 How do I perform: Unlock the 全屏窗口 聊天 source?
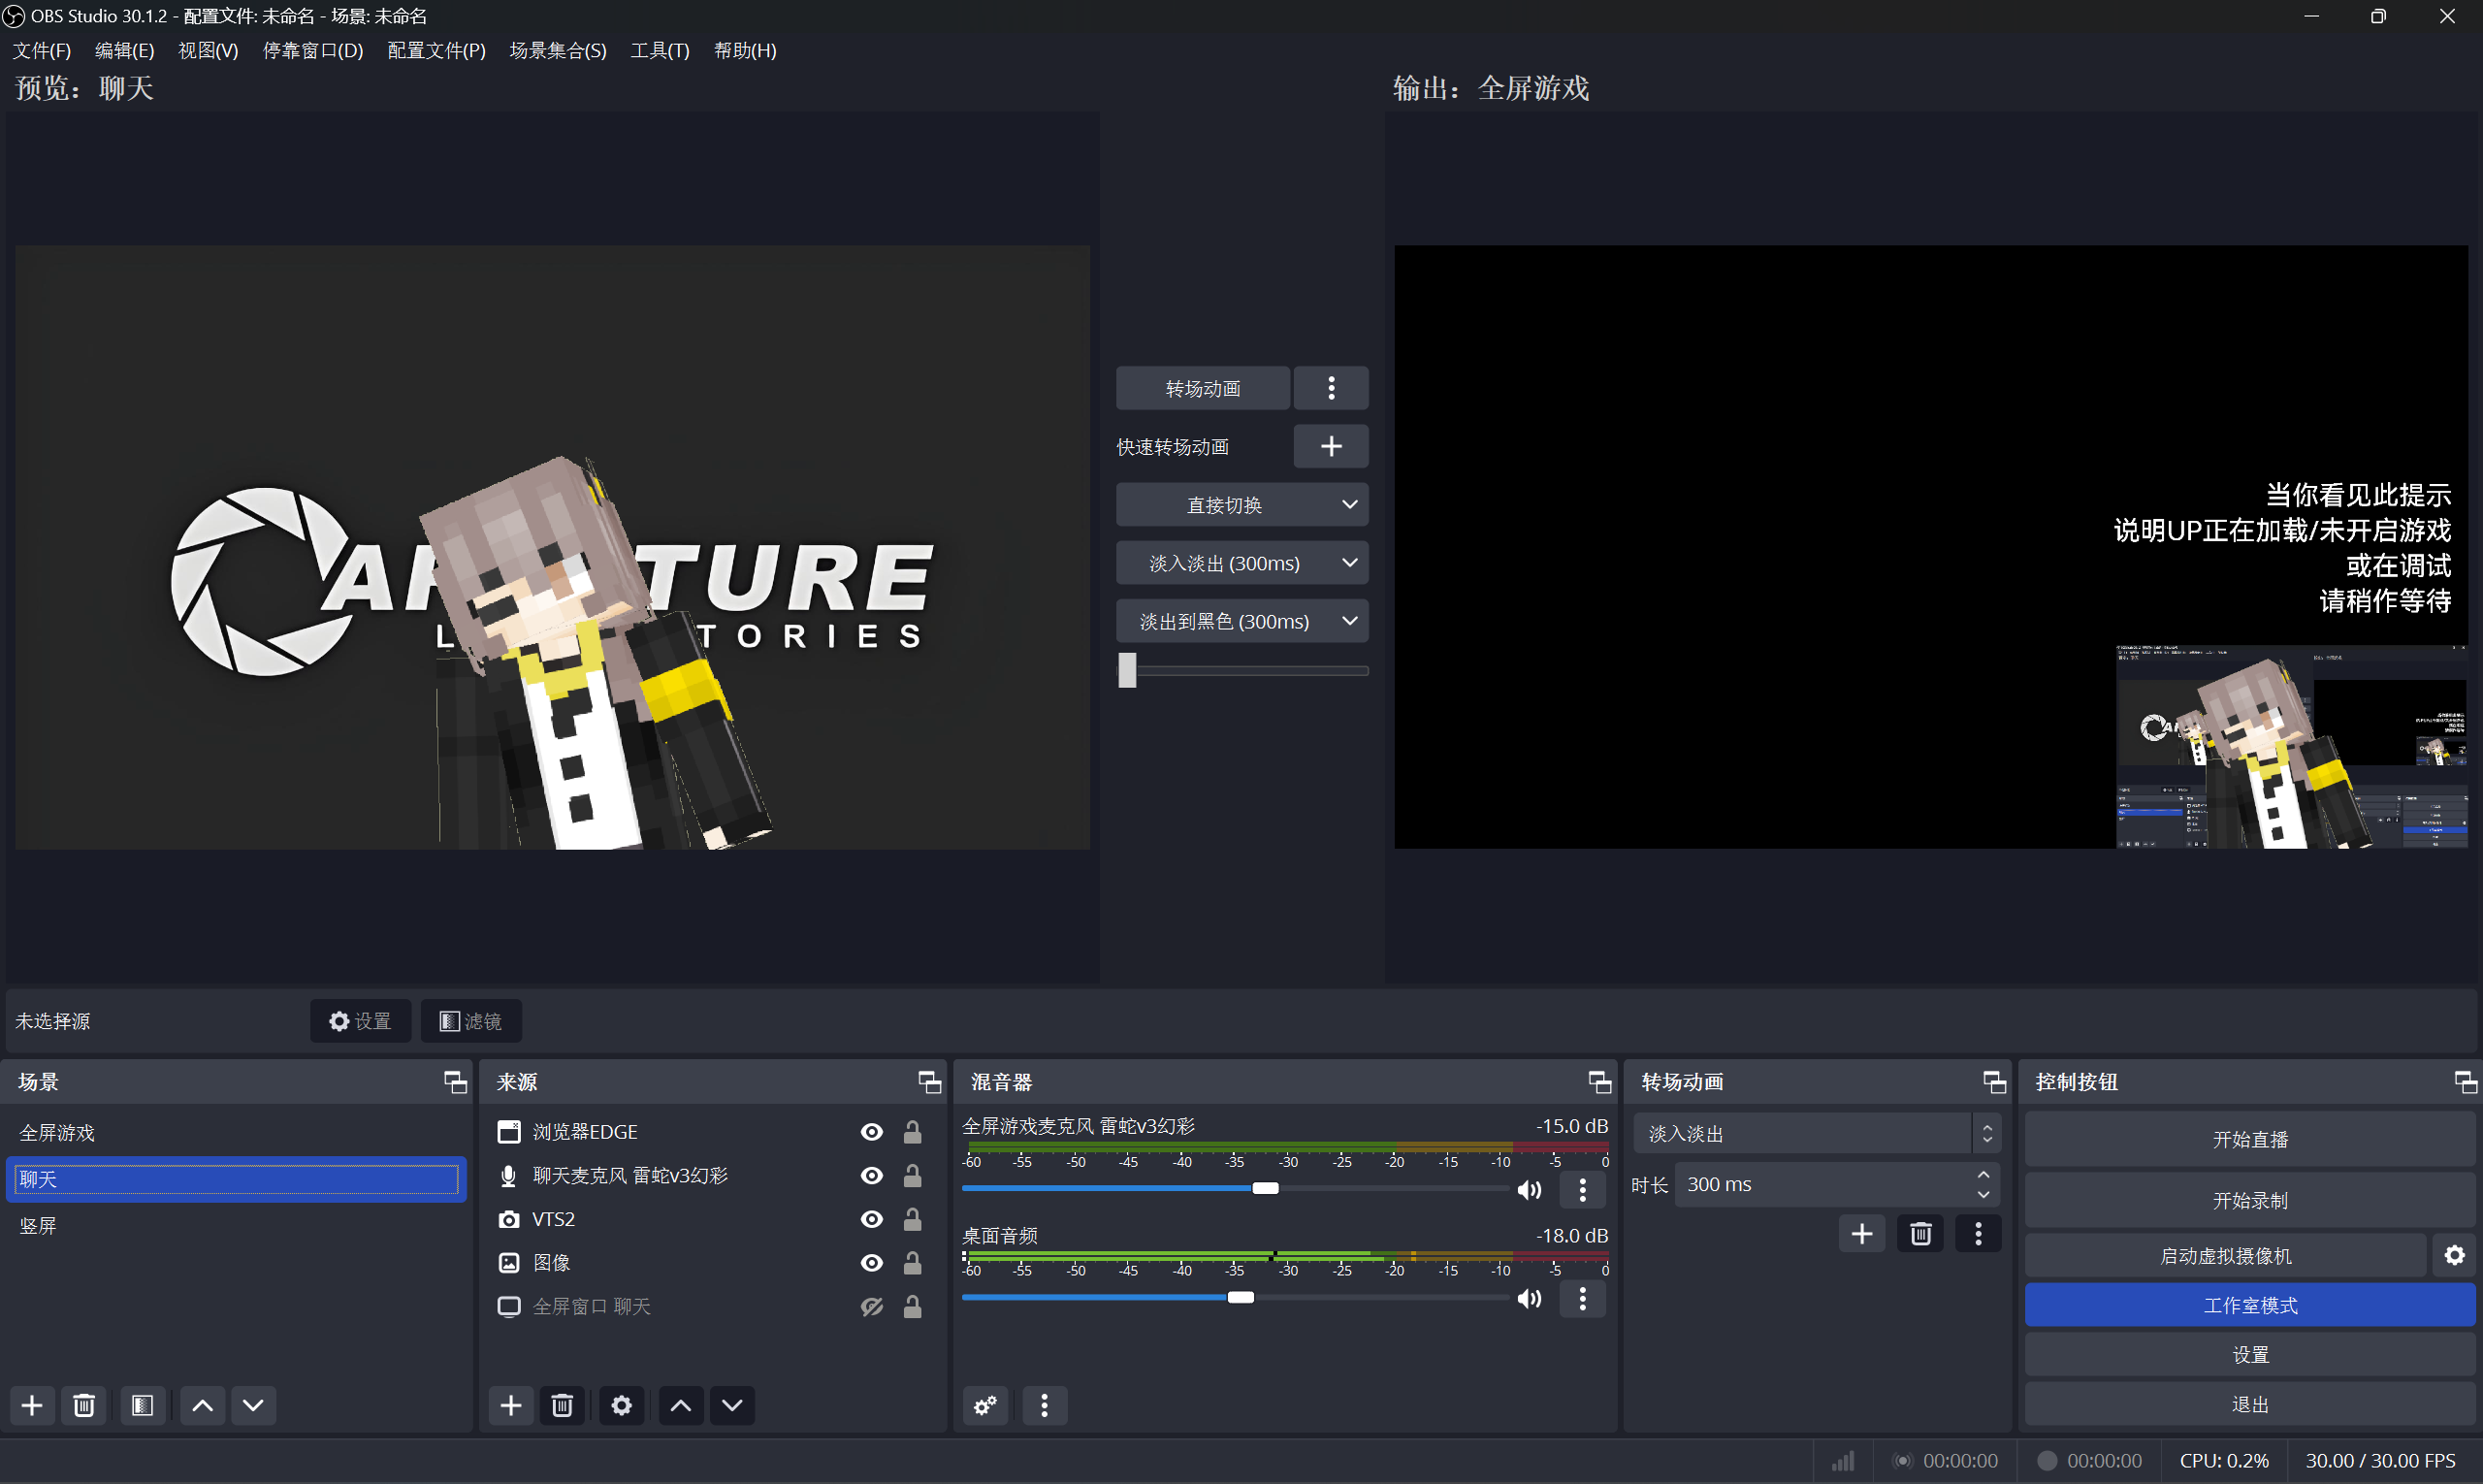coord(912,1307)
